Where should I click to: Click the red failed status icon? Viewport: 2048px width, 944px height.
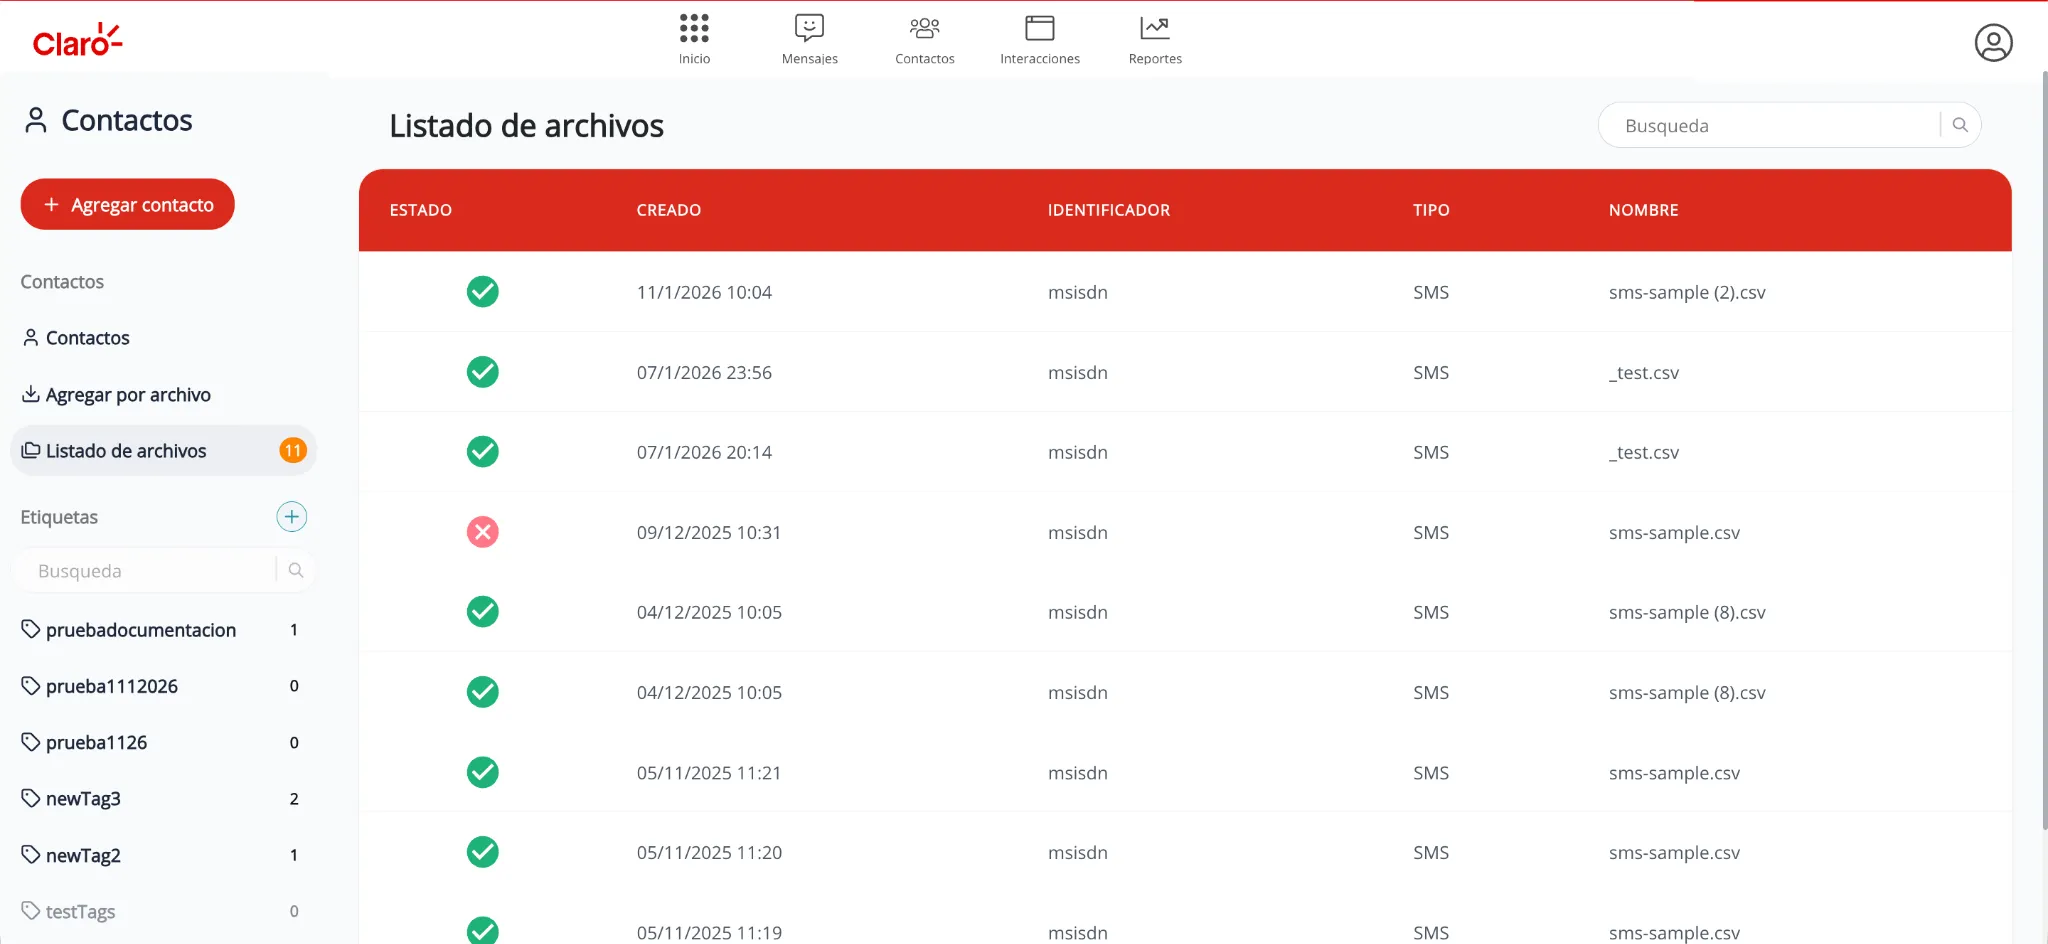pyautogui.click(x=483, y=532)
